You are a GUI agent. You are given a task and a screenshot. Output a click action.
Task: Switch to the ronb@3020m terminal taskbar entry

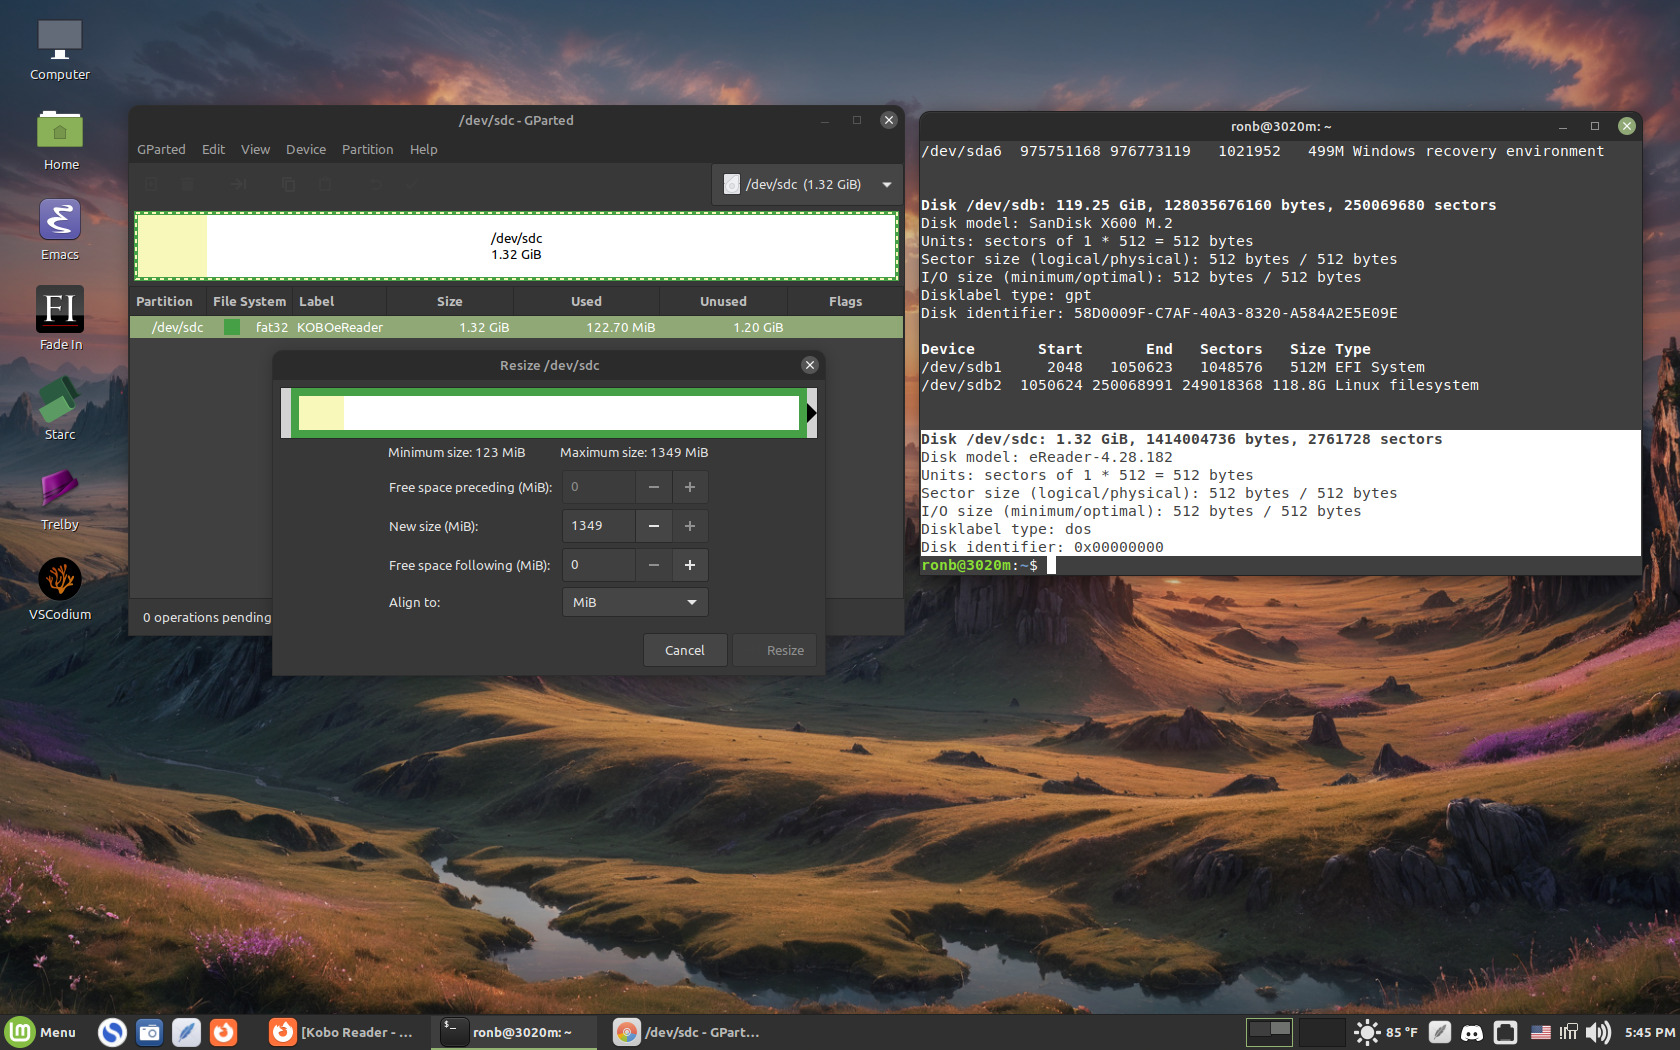click(512, 1032)
